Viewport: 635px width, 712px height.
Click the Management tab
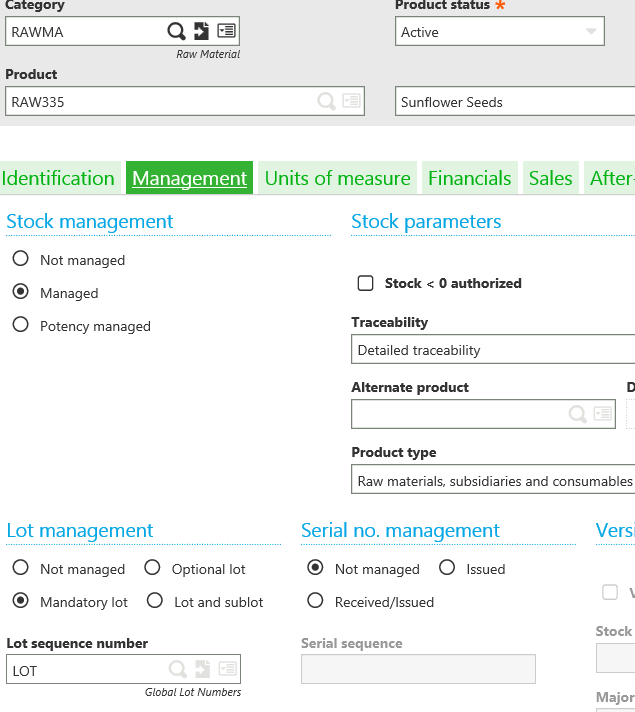[x=189, y=178]
